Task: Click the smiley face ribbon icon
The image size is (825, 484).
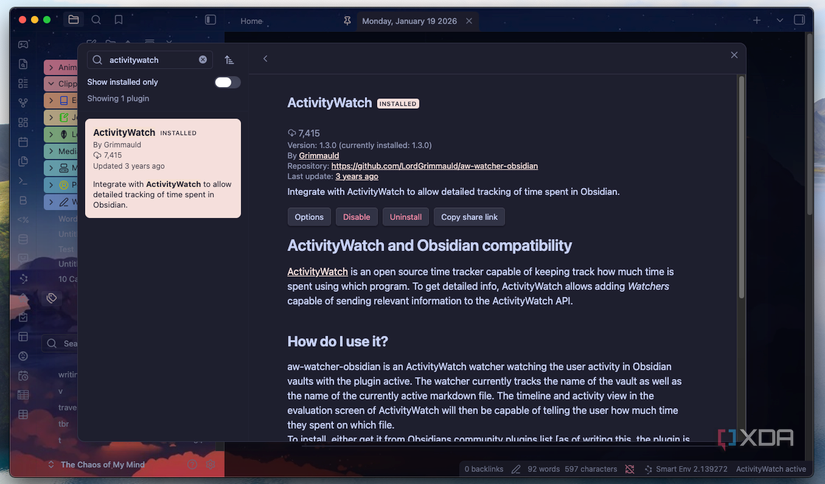Action: 23,356
